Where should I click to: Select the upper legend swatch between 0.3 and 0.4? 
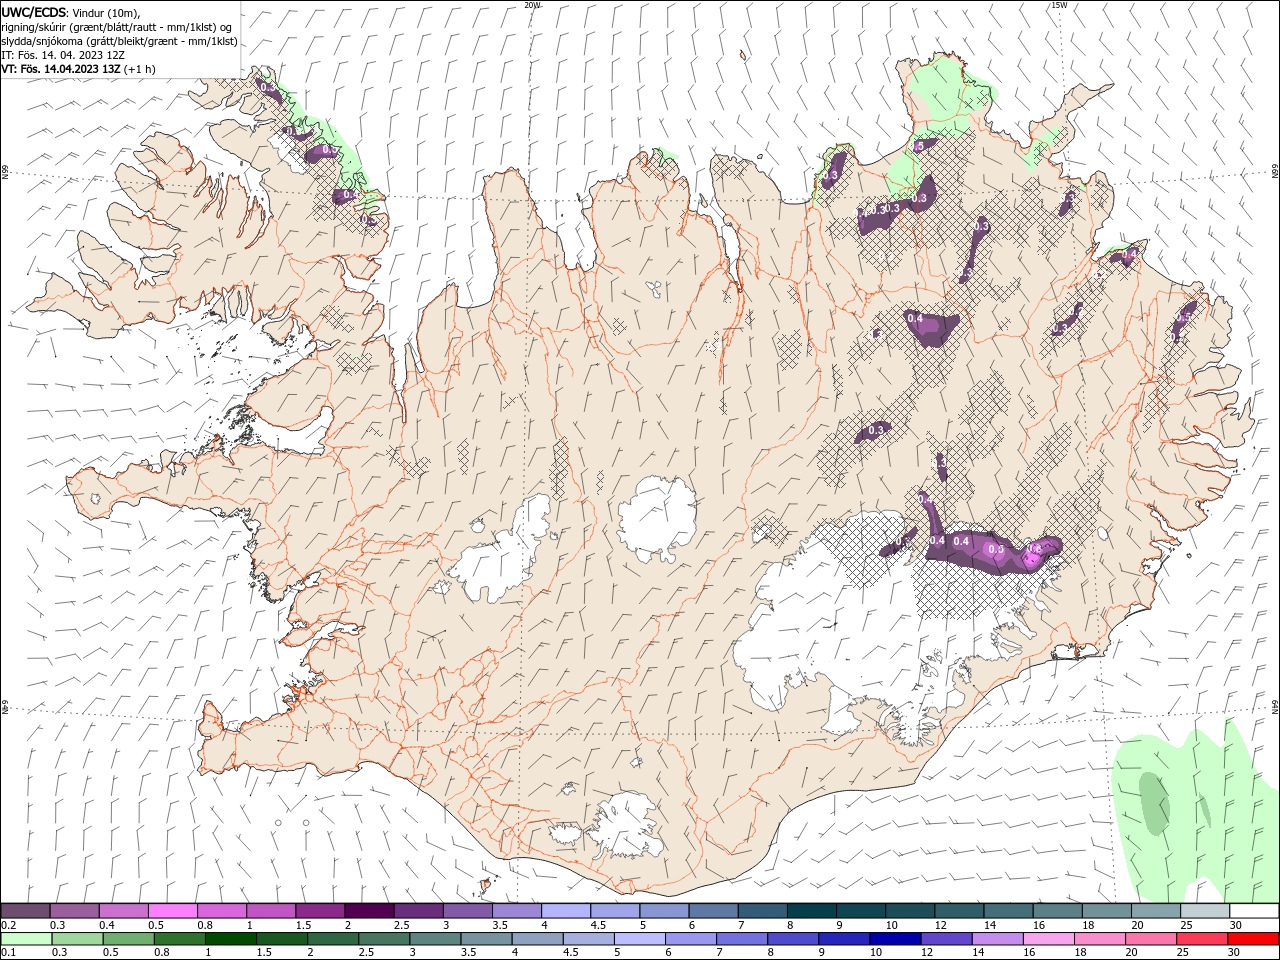point(74,911)
